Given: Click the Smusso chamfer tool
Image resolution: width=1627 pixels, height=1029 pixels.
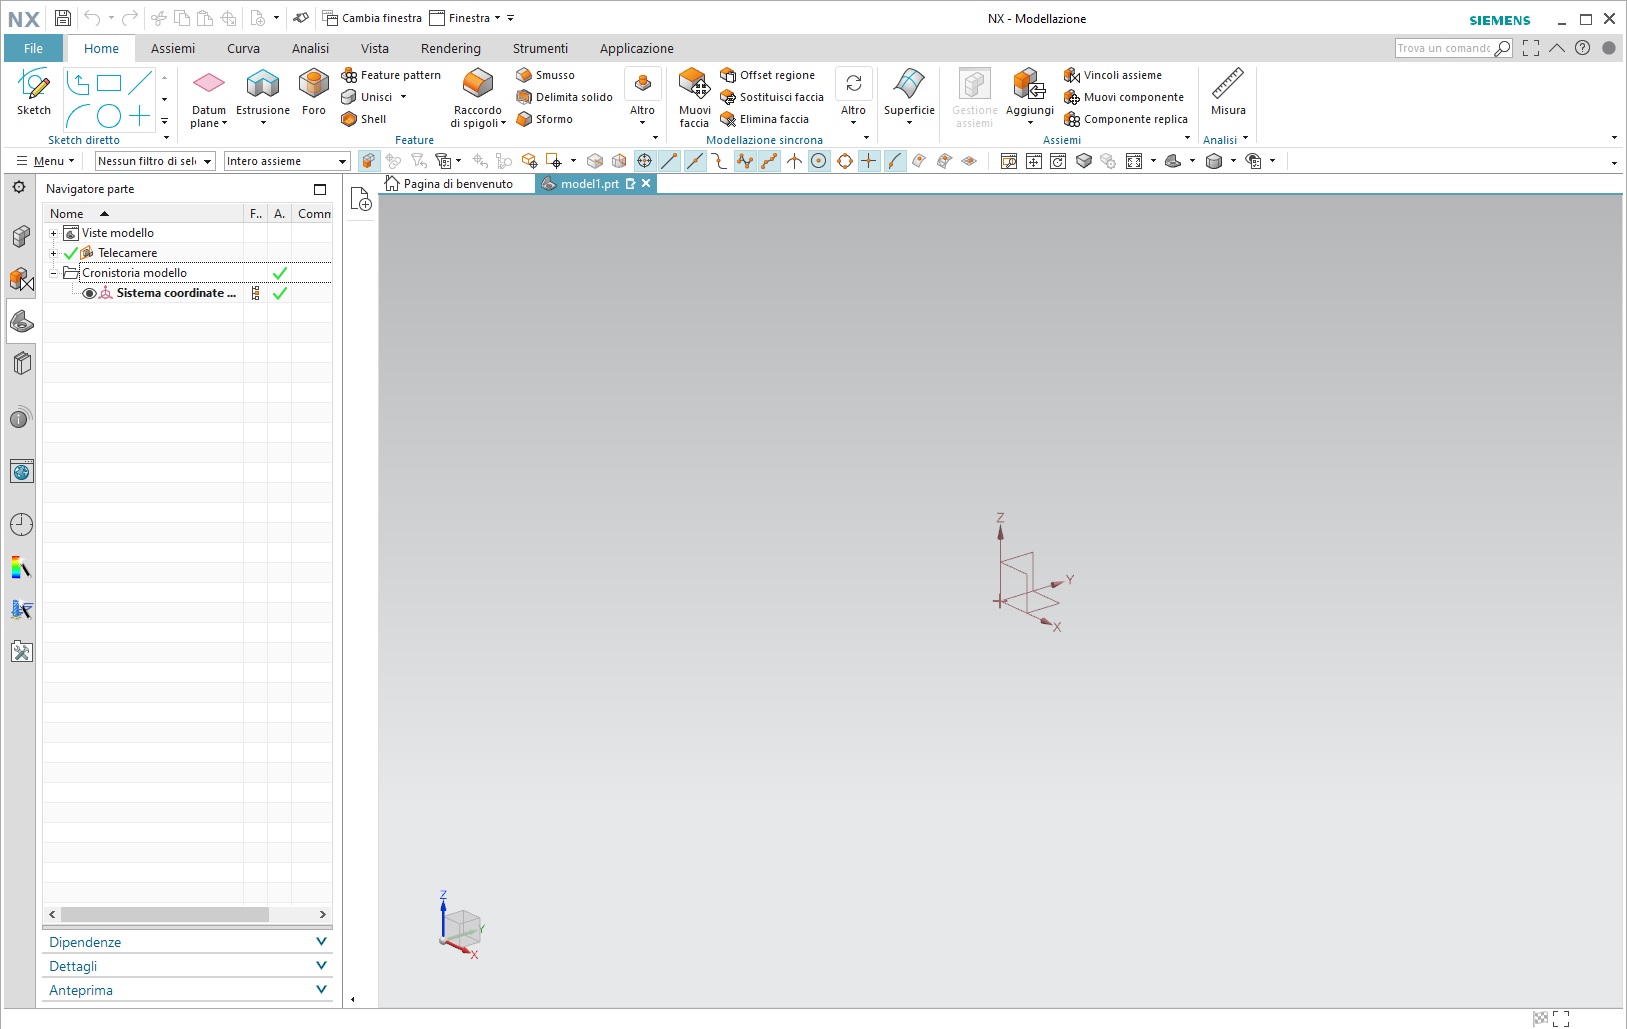Looking at the screenshot, I should (546, 75).
